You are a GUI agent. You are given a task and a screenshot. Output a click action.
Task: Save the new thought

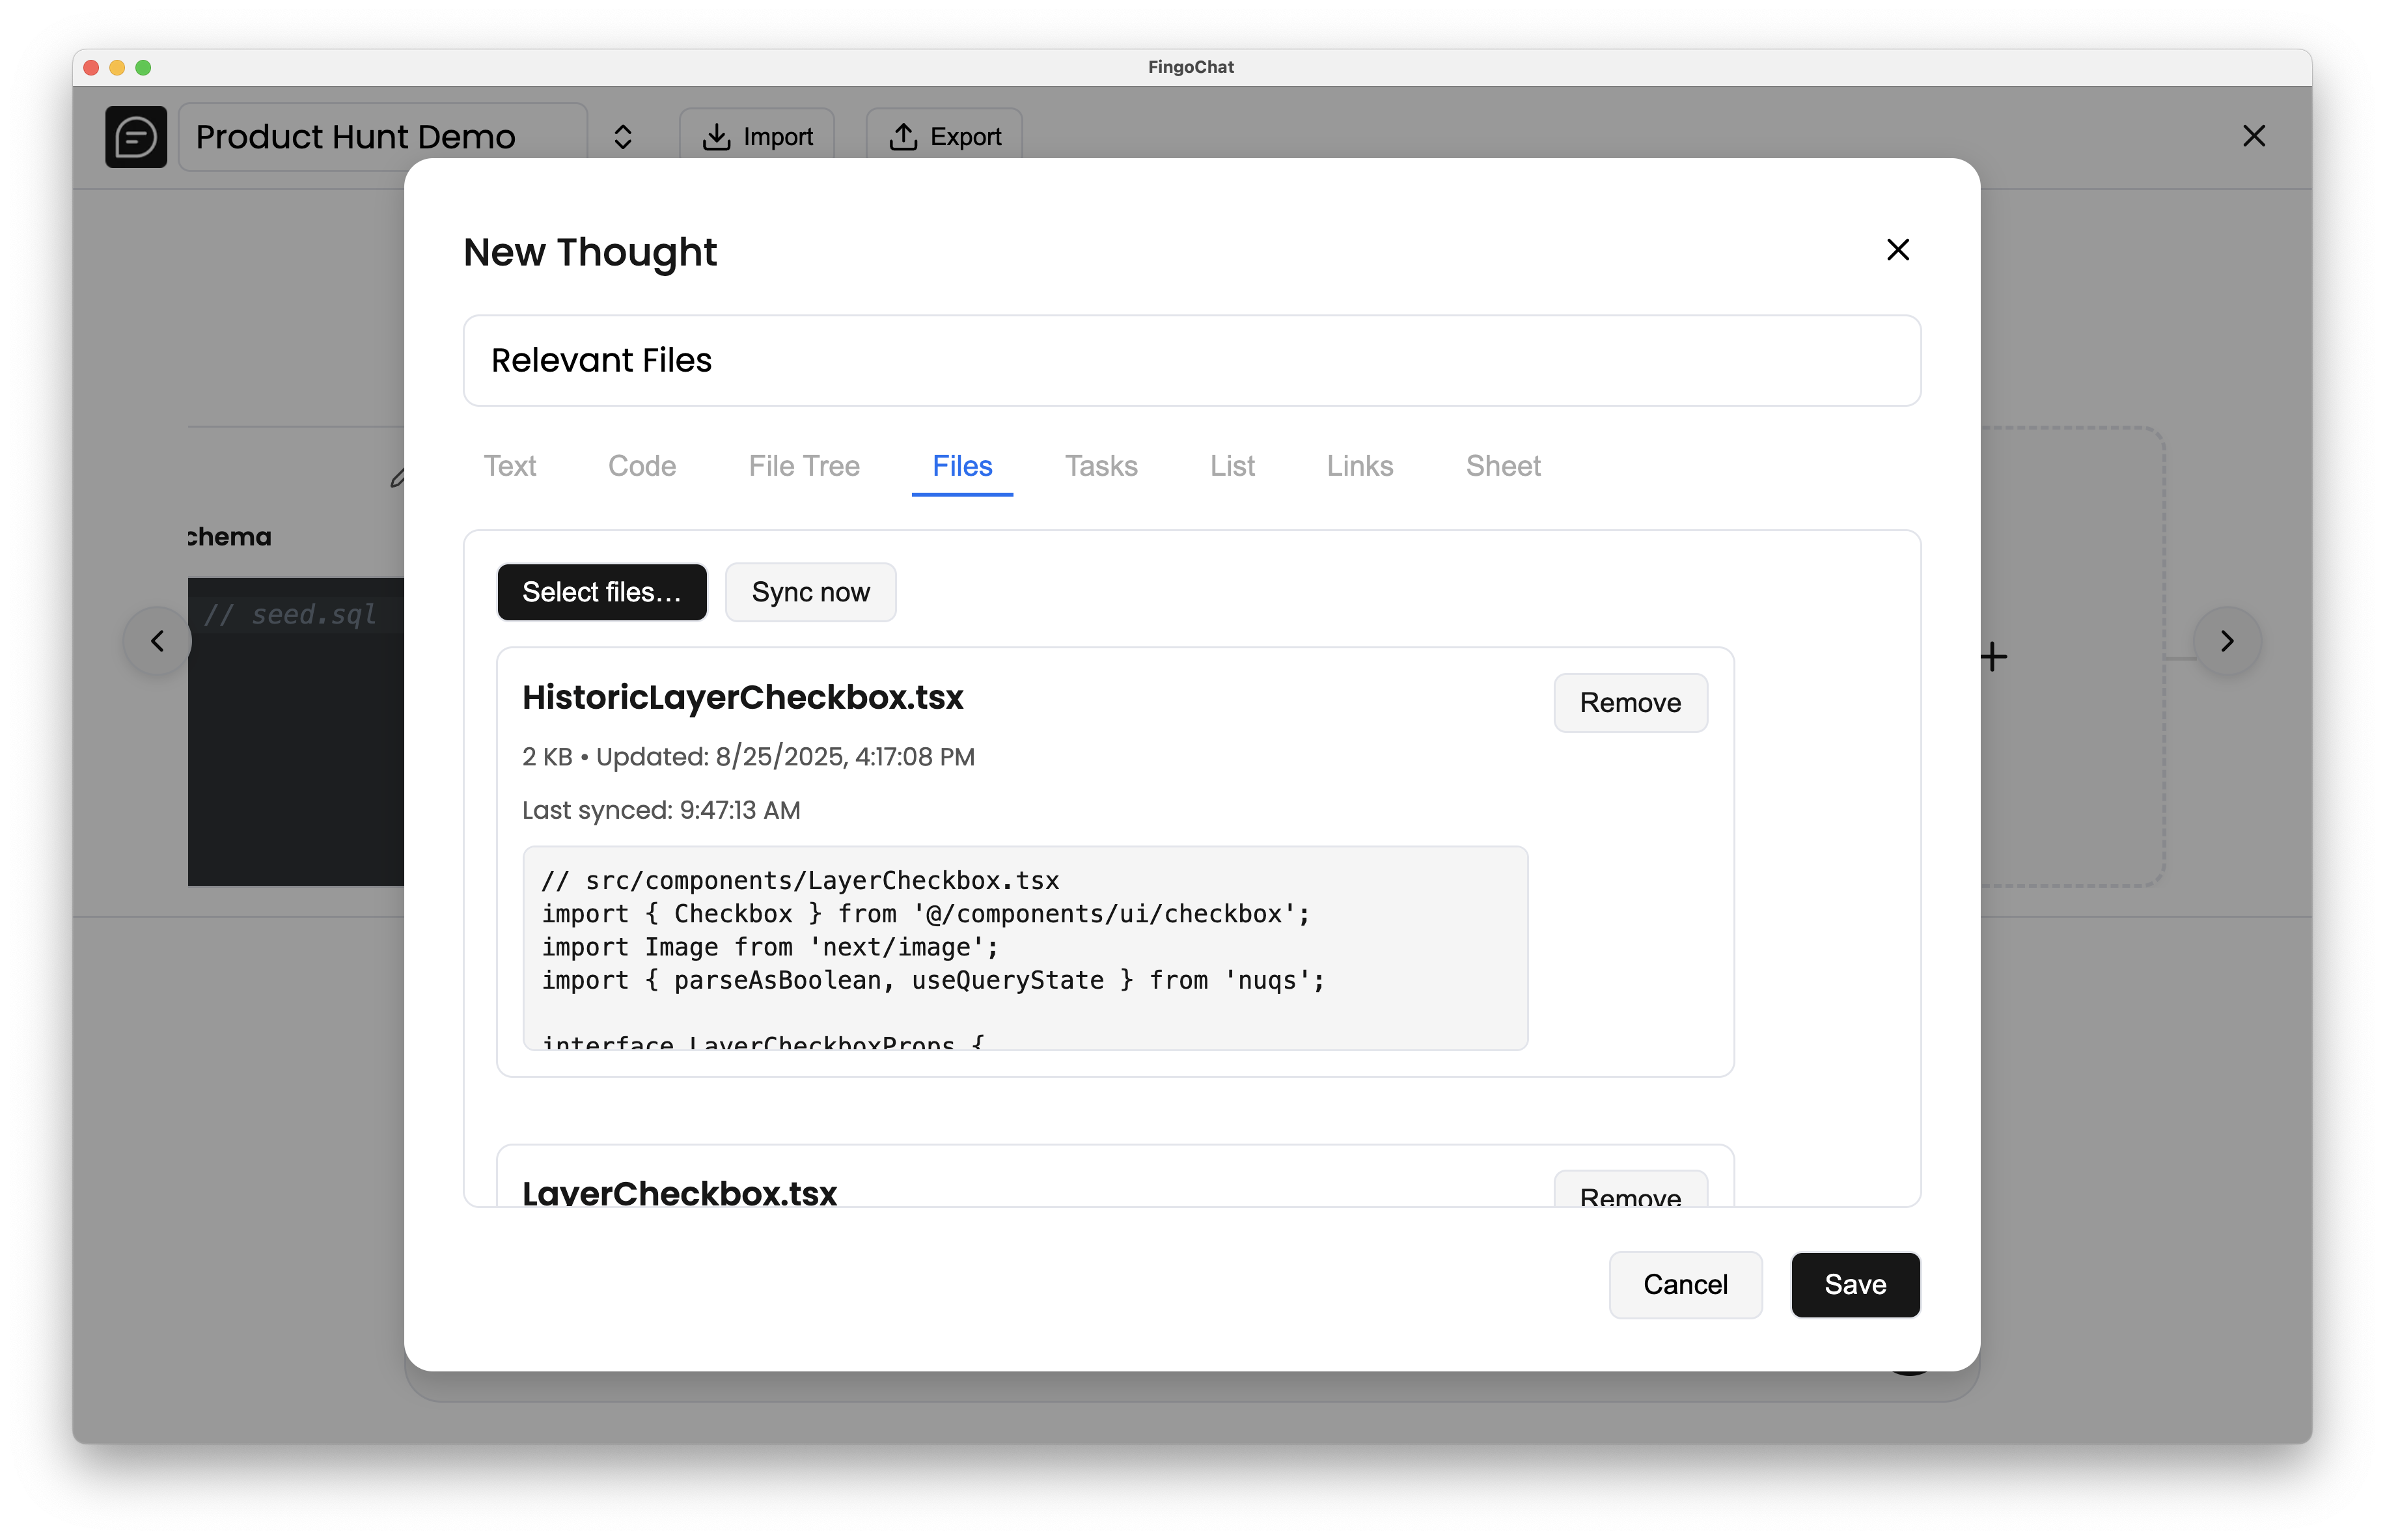[x=1855, y=1285]
